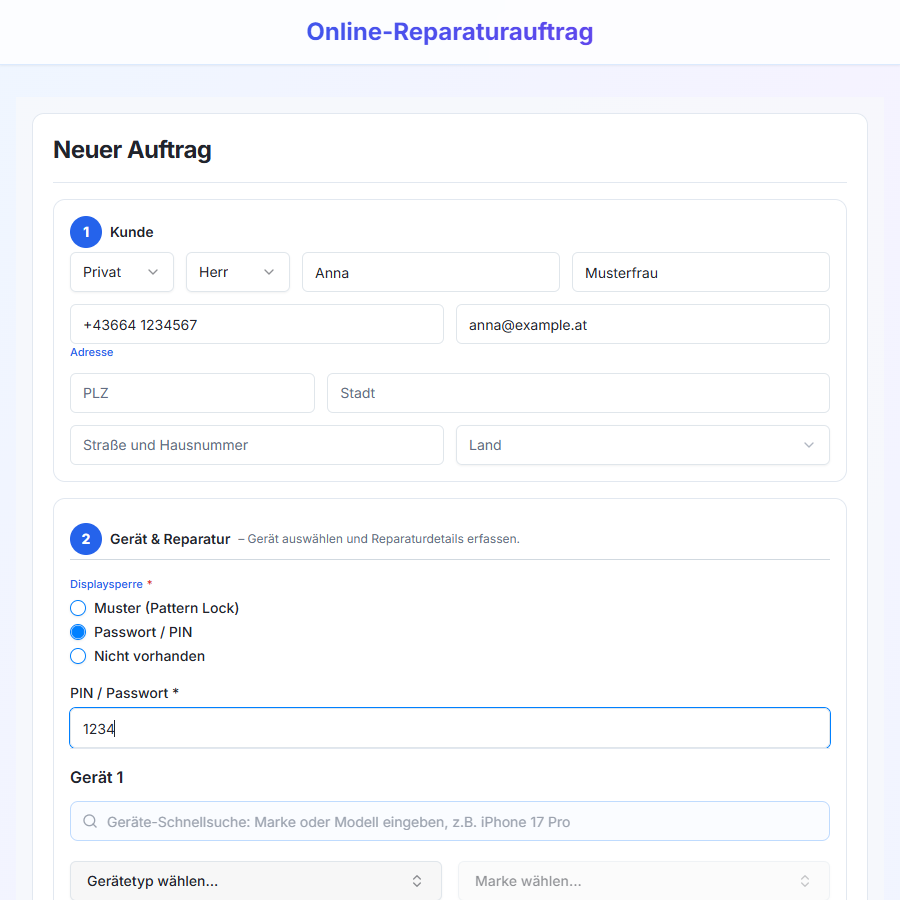The height and width of the screenshot is (900, 900).
Task: Click the Straße und Hausnummer field
Action: [x=257, y=445]
